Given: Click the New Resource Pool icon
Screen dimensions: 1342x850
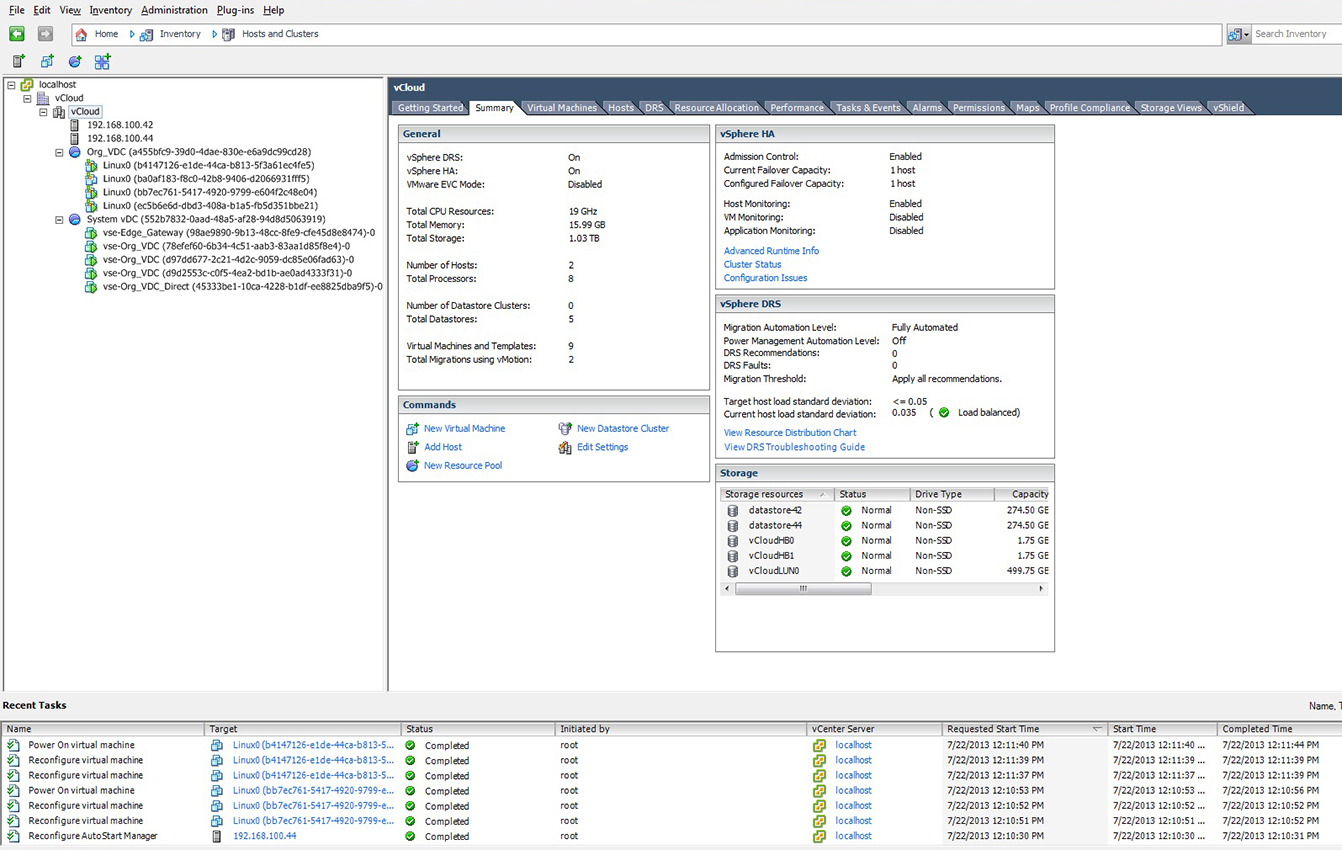Looking at the screenshot, I should 412,466.
